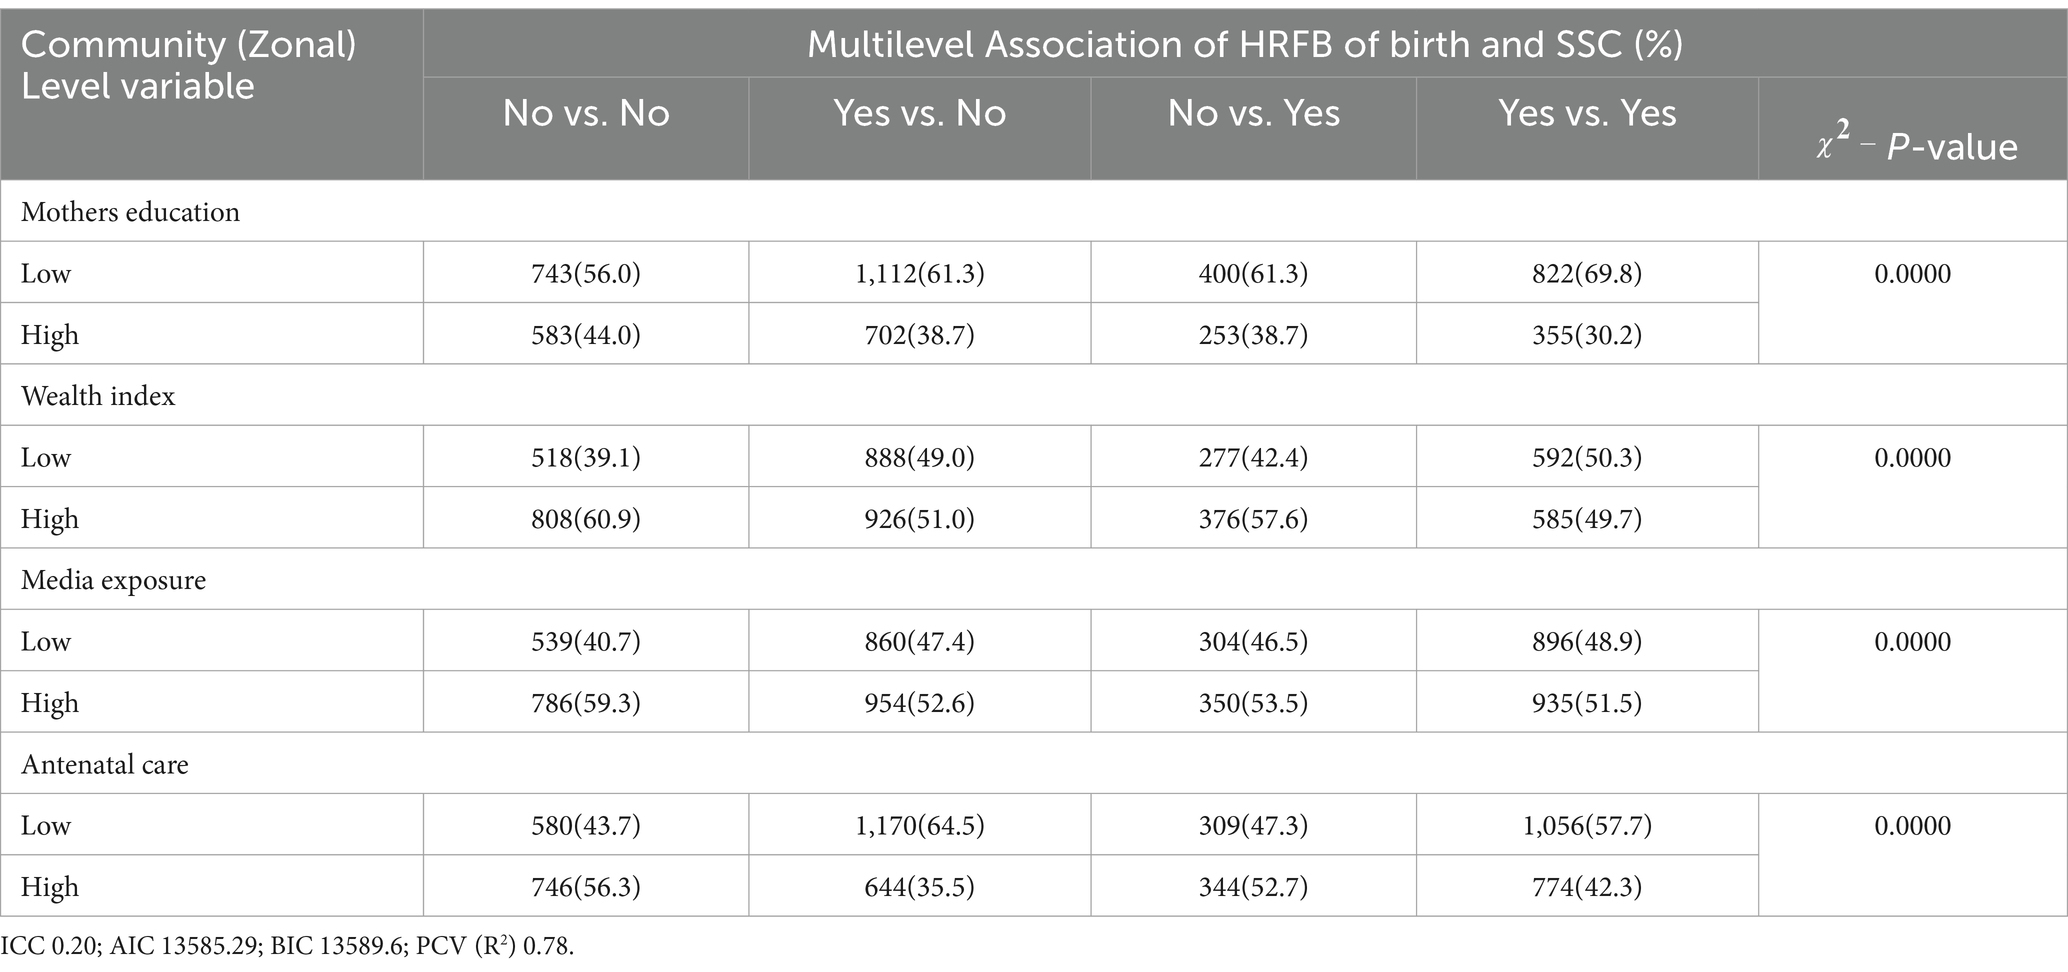The height and width of the screenshot is (972, 2068).
Task: Click cell value 743(56.0)
Action: (x=586, y=274)
